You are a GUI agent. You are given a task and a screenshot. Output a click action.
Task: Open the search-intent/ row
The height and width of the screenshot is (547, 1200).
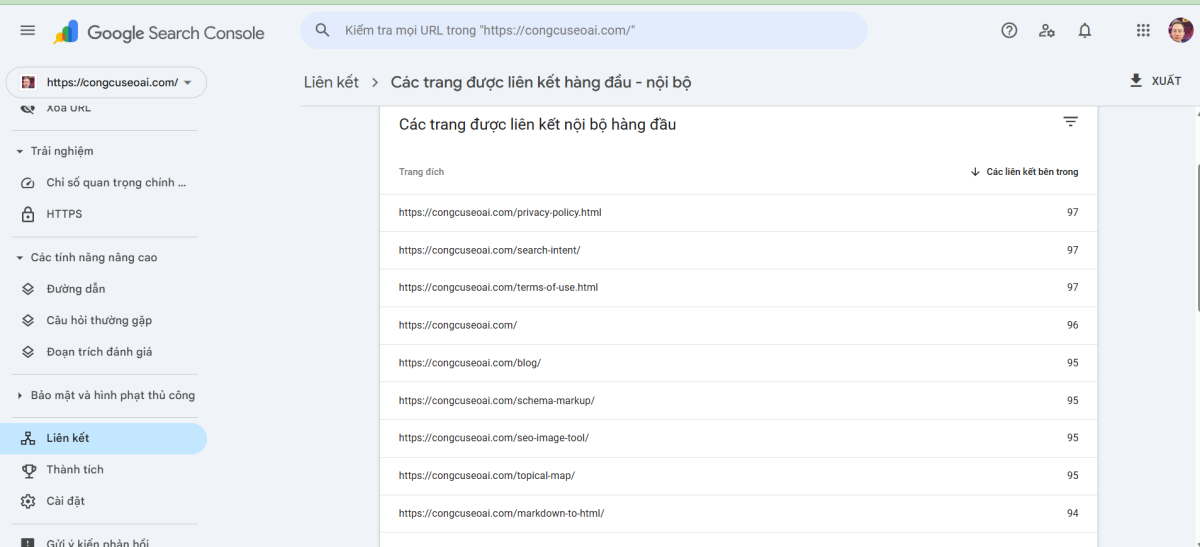click(738, 250)
